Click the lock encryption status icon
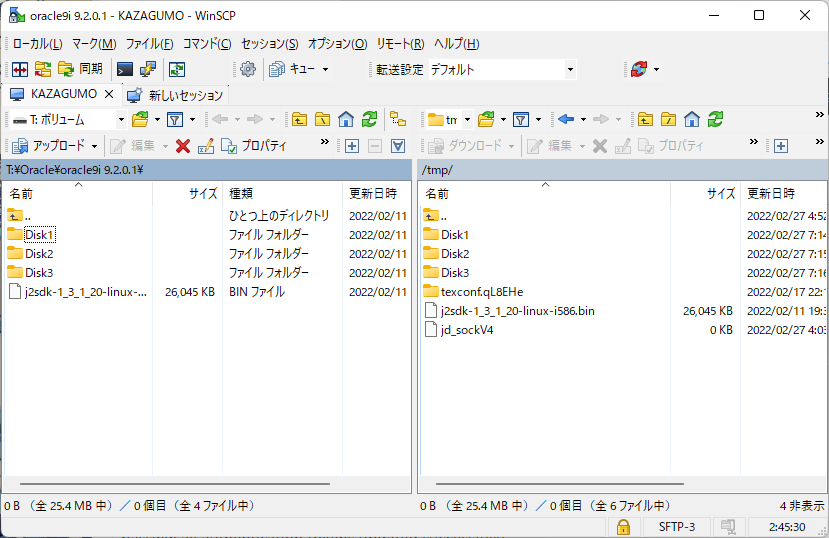This screenshot has width=829, height=538. [623, 526]
